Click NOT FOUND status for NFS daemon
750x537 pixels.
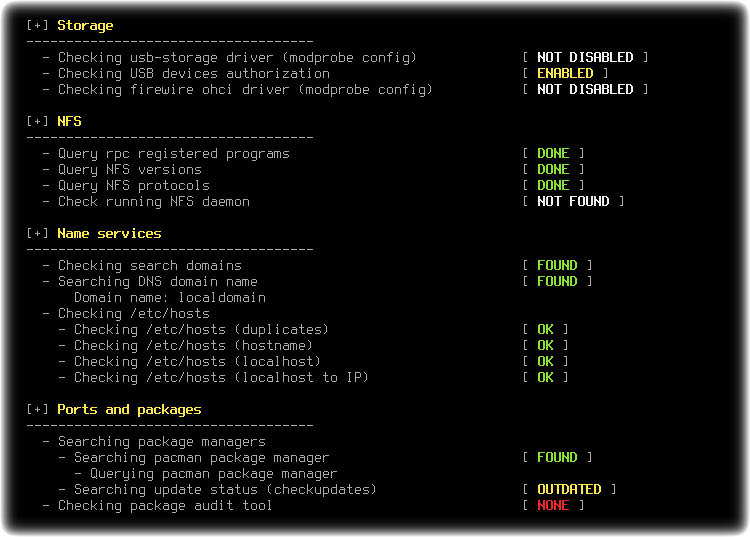pos(573,201)
